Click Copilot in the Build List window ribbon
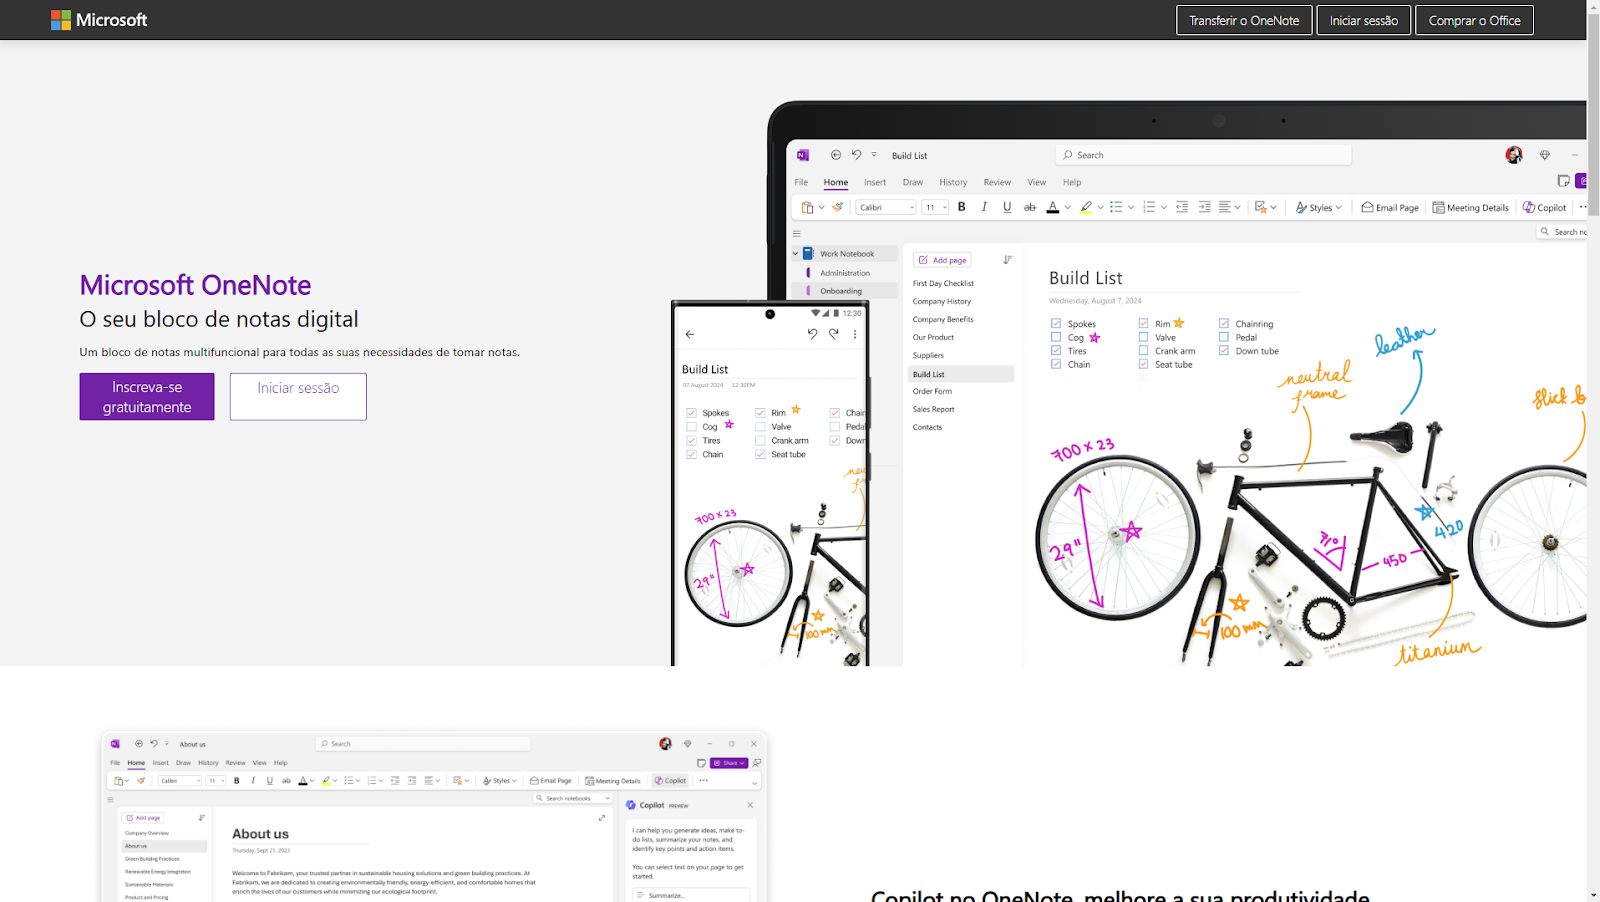 pos(1545,208)
